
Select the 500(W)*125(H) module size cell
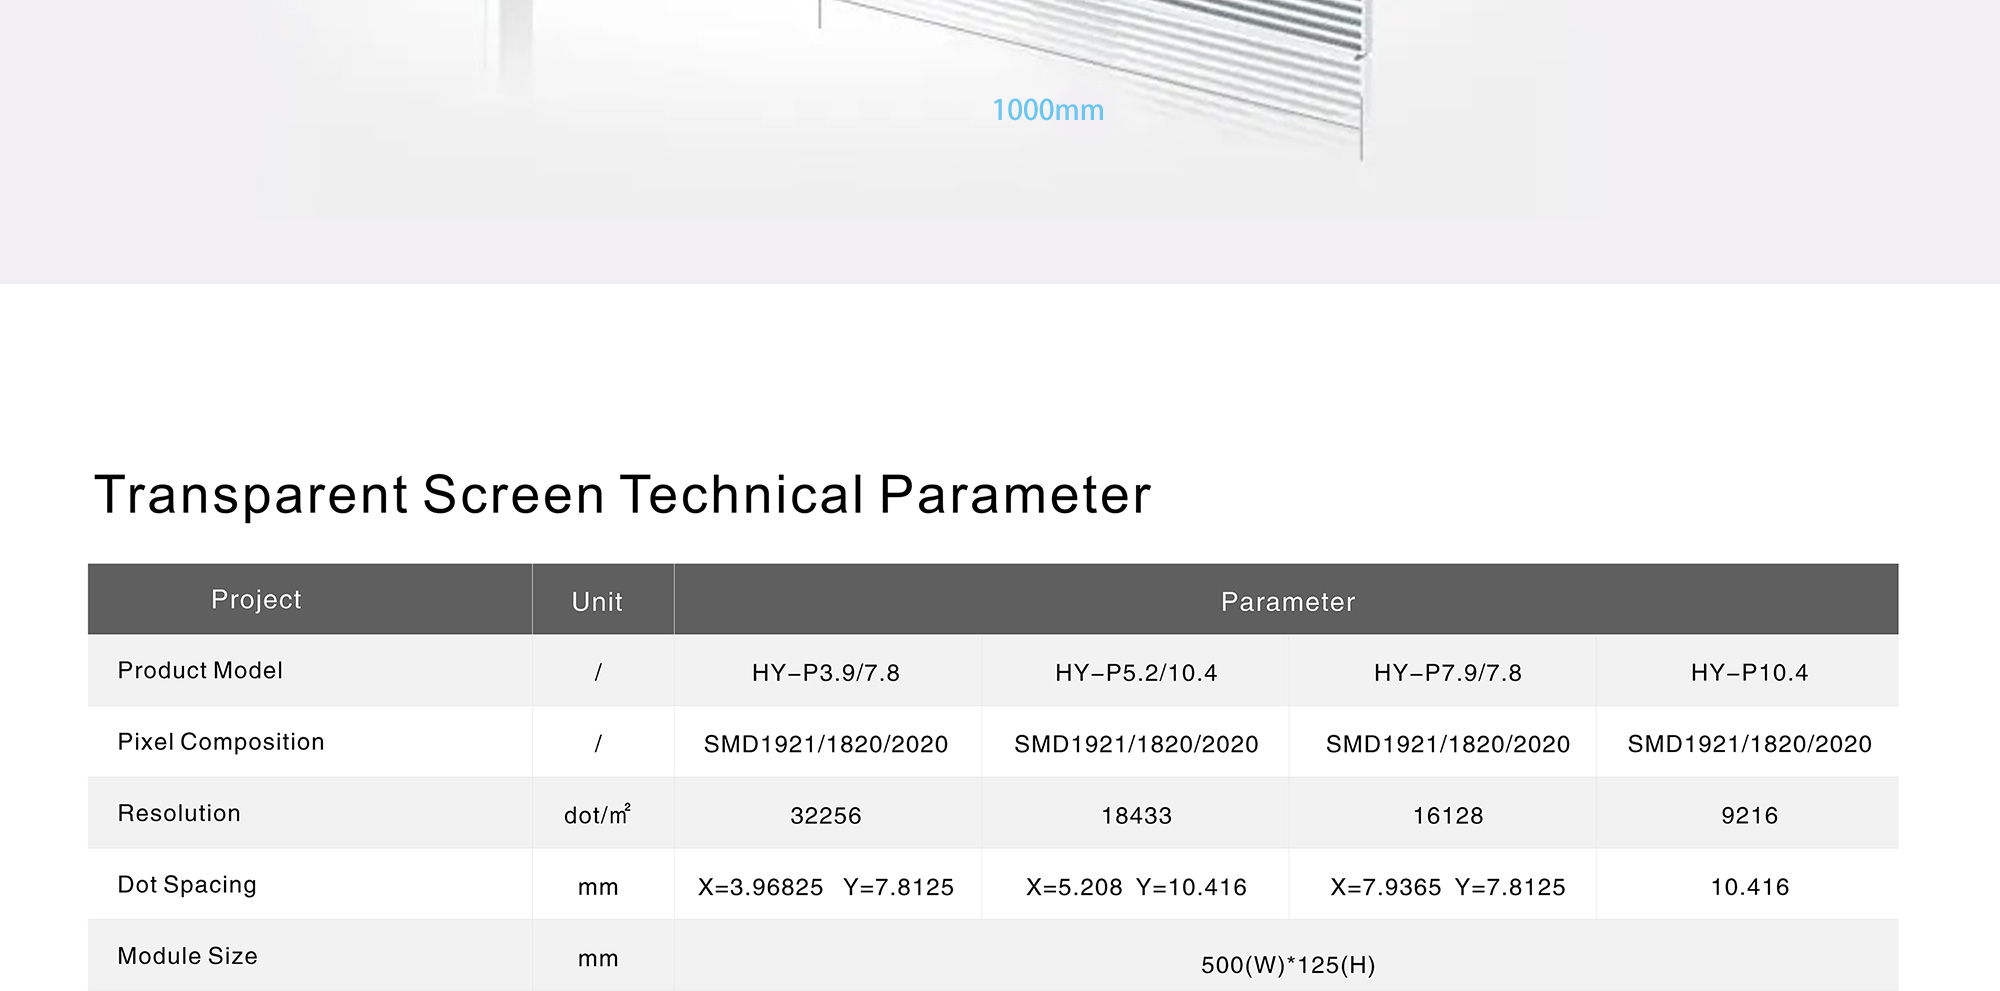click(x=1287, y=964)
